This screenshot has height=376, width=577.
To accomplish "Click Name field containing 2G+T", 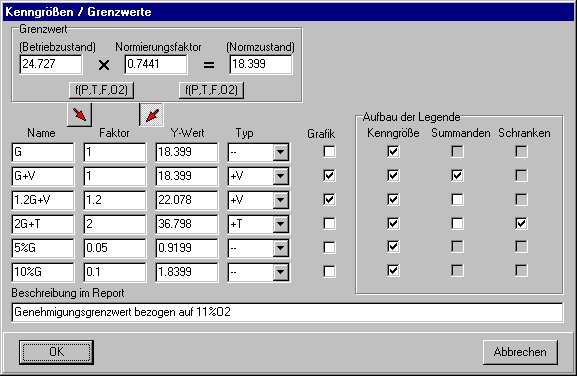I will pyautogui.click(x=43, y=224).
